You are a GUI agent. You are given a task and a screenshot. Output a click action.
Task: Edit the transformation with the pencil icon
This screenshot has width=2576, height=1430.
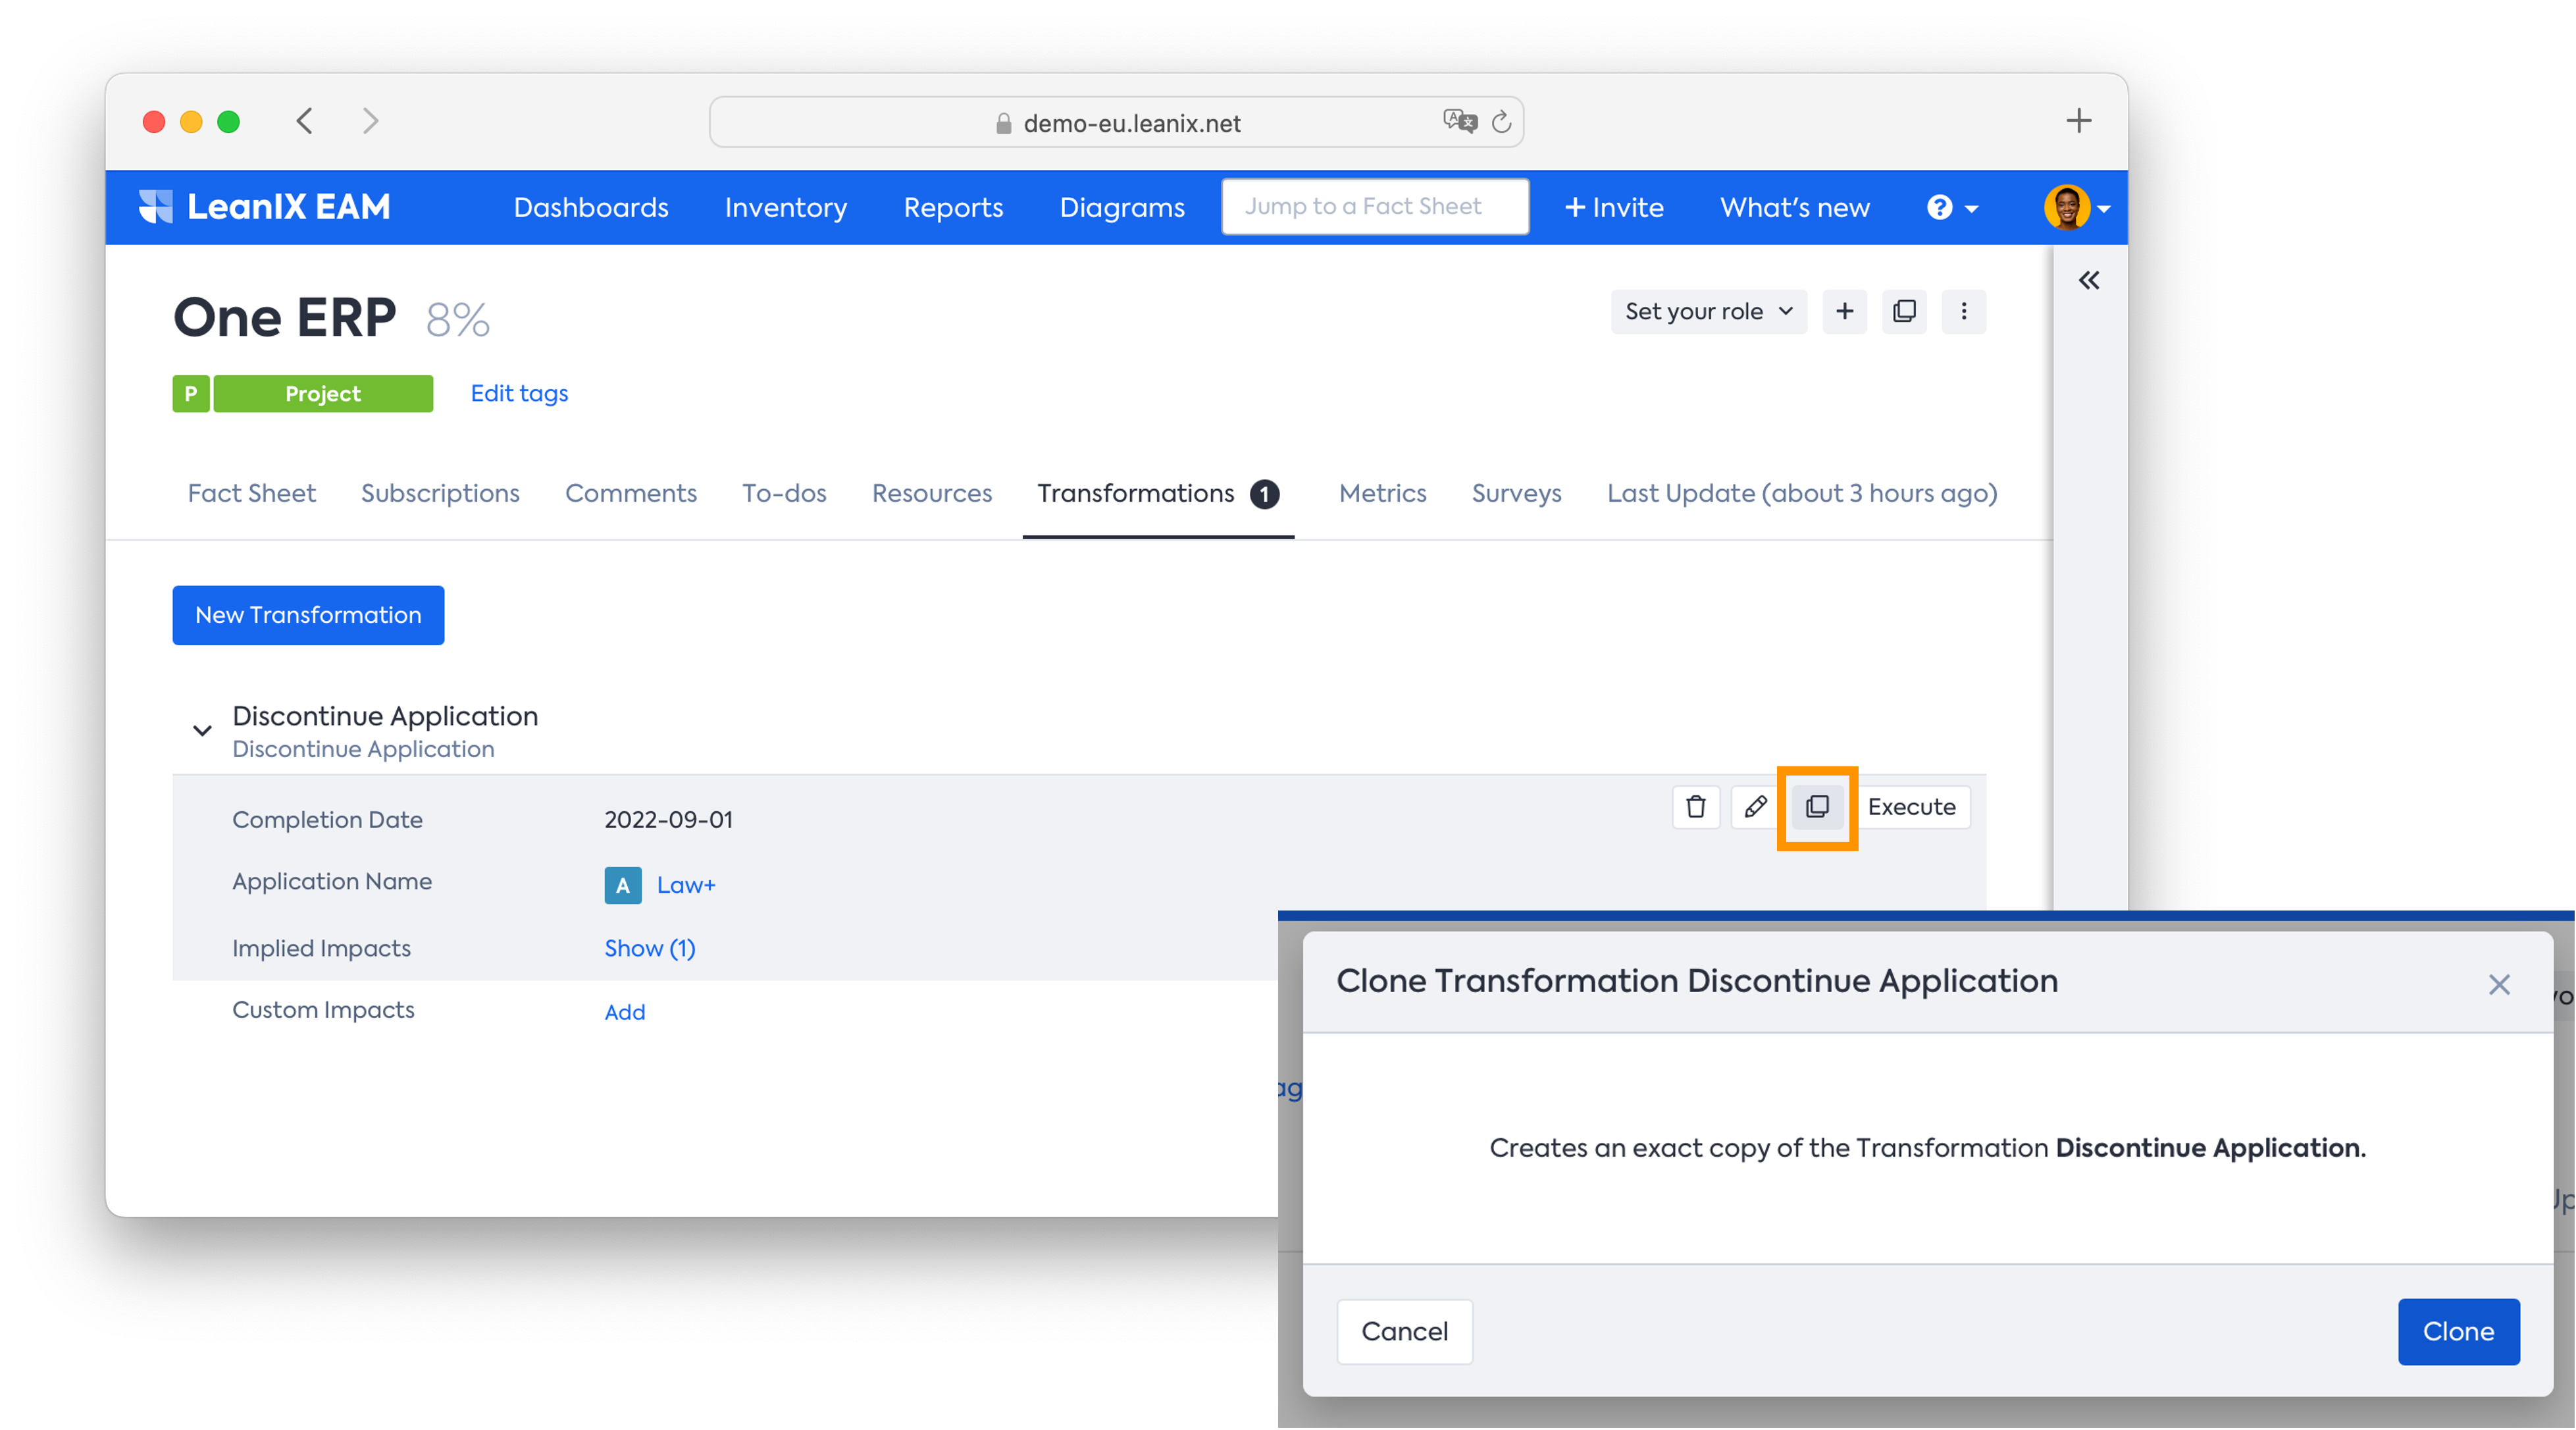(x=1755, y=806)
